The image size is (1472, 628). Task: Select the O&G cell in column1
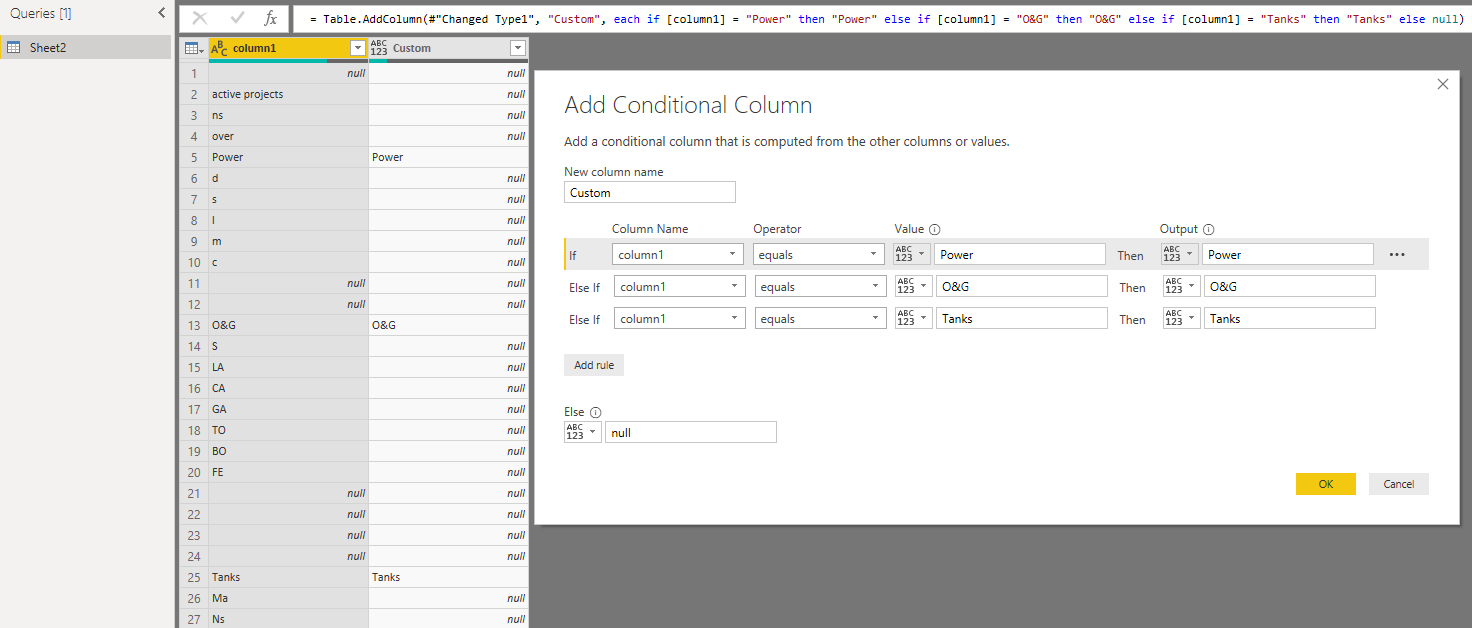tap(288, 325)
